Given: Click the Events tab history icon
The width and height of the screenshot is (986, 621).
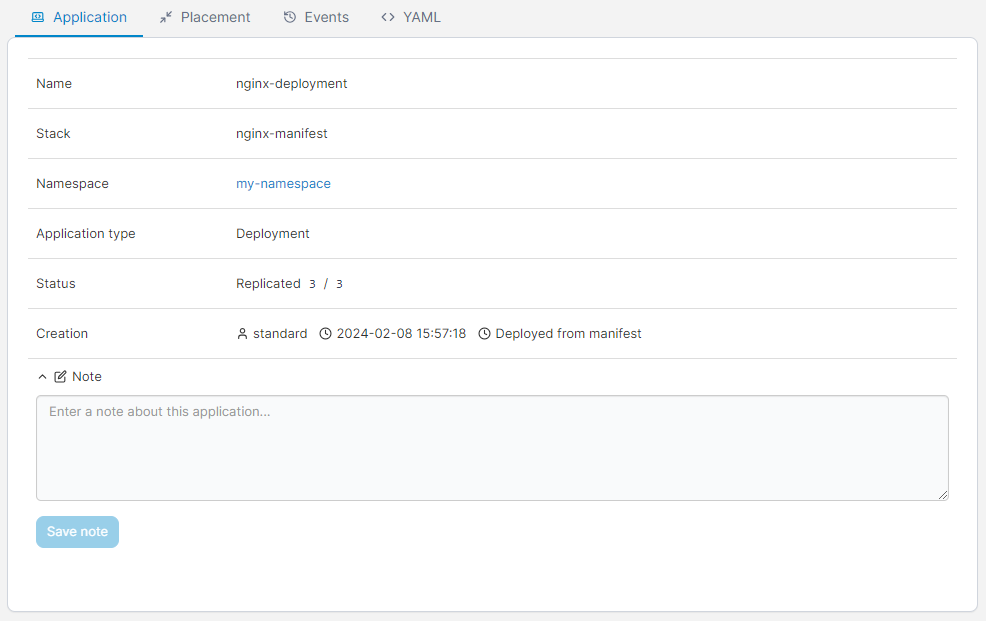Looking at the screenshot, I should (x=290, y=17).
